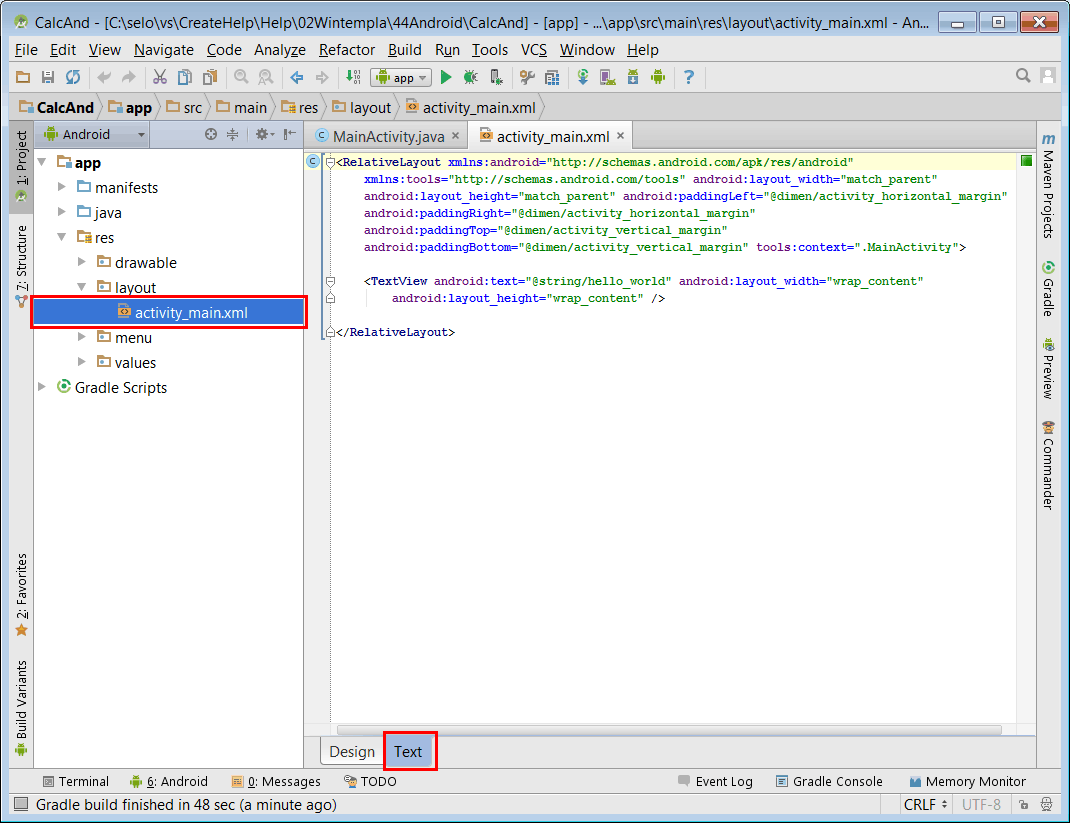The image size is (1070, 823).
Task: Select activity_main.xml in the project tree
Action: coord(169,313)
